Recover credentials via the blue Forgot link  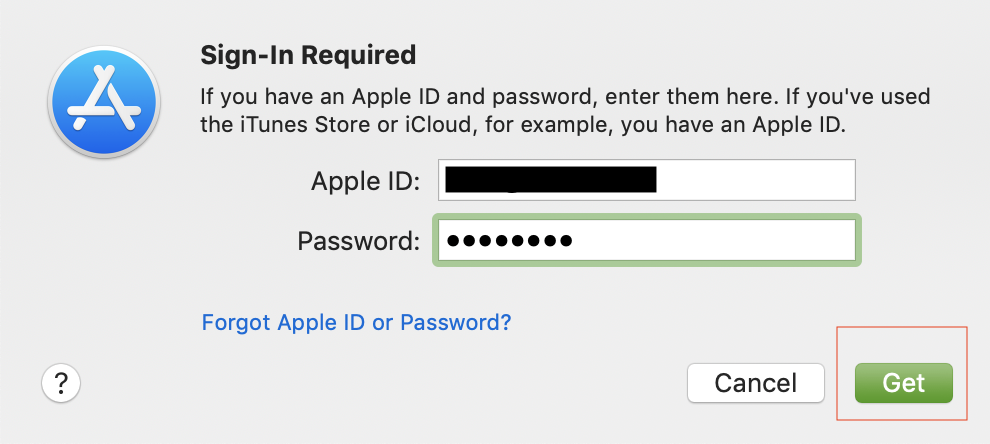356,323
